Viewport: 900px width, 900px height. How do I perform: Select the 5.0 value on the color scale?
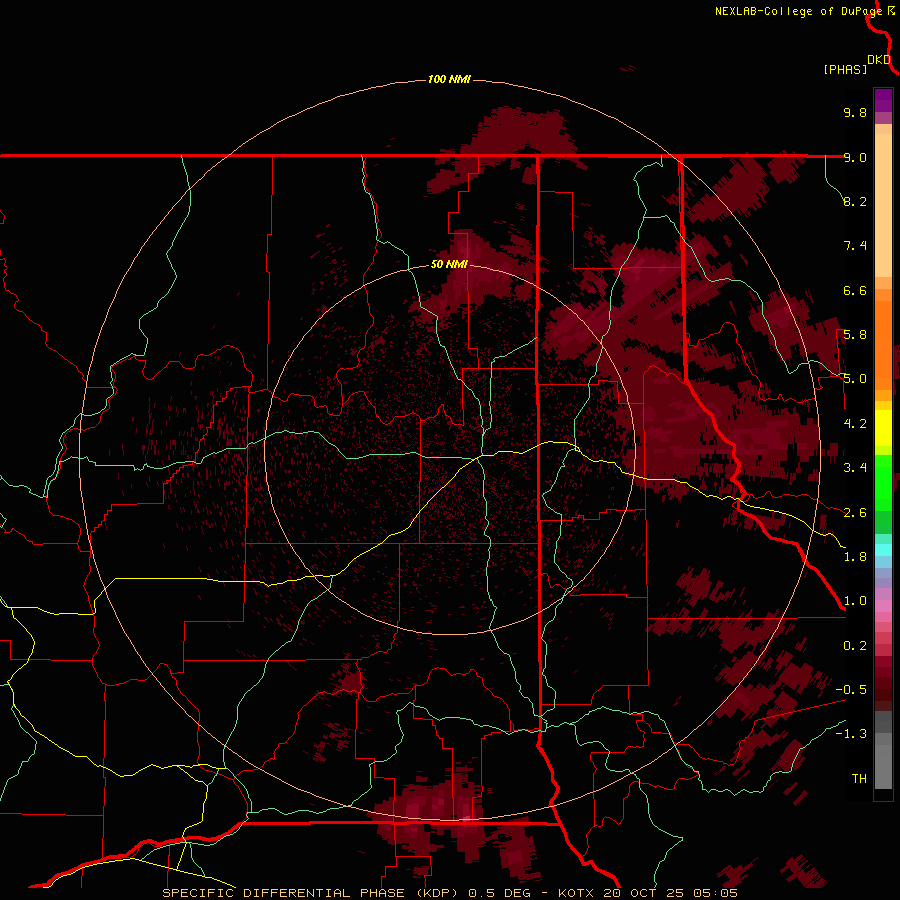point(855,379)
